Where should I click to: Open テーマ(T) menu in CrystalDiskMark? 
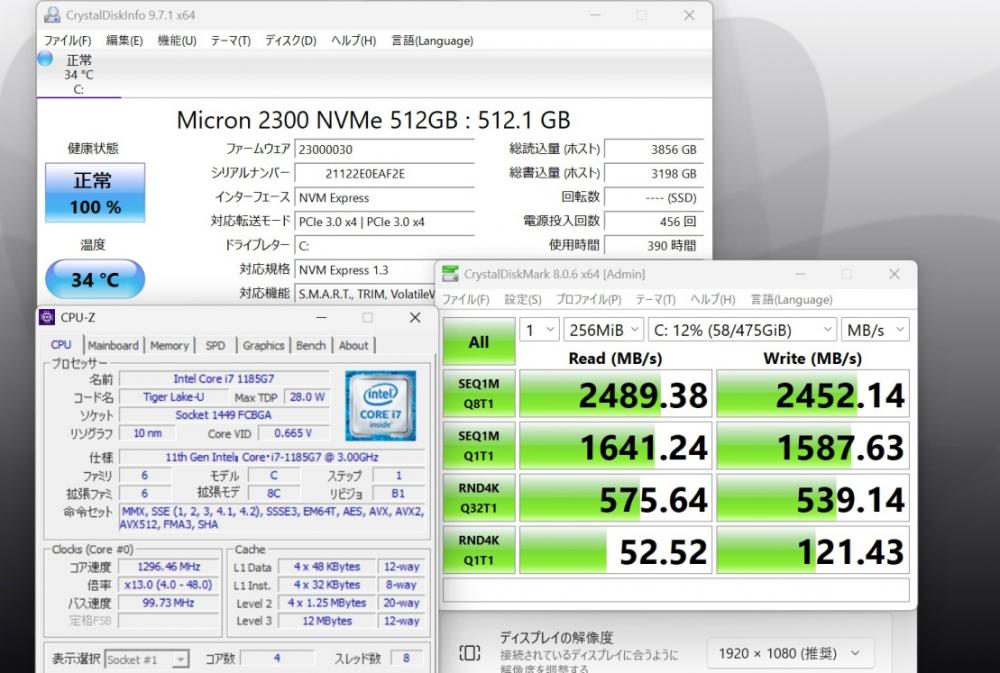(x=655, y=299)
